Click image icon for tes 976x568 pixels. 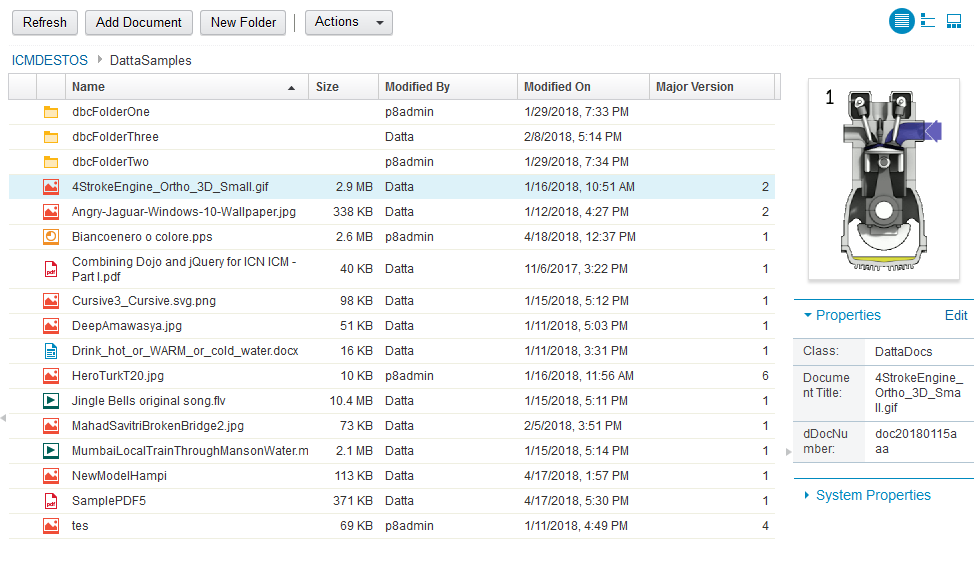click(51, 526)
